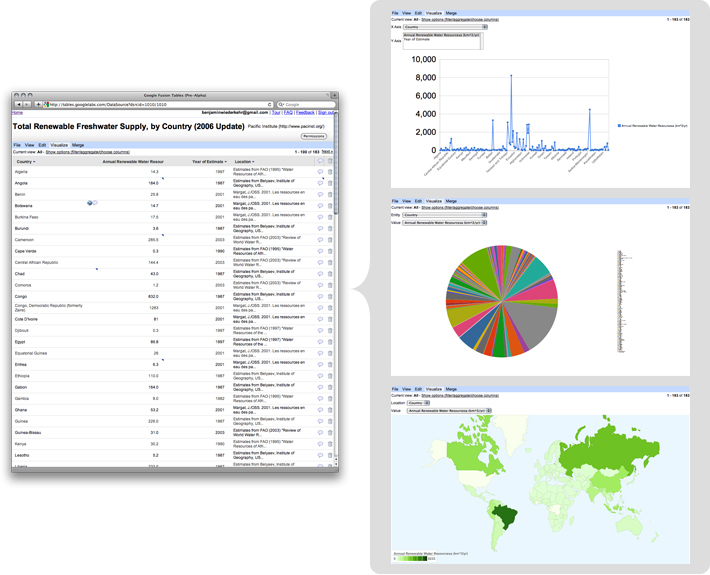Click the Feedback link
This screenshot has height=575, width=710.
[x=305, y=112]
